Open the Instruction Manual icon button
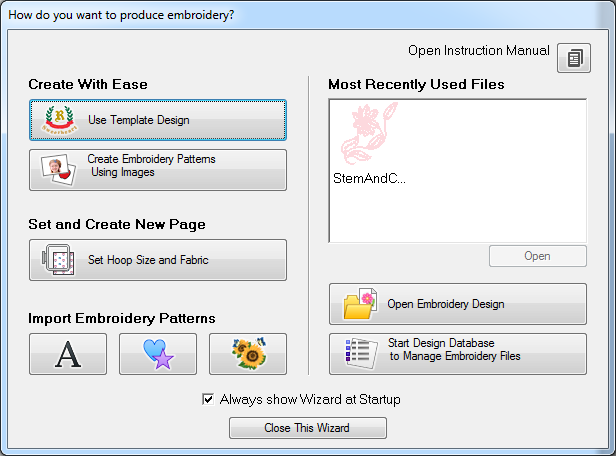This screenshot has height=456, width=616. pos(574,58)
